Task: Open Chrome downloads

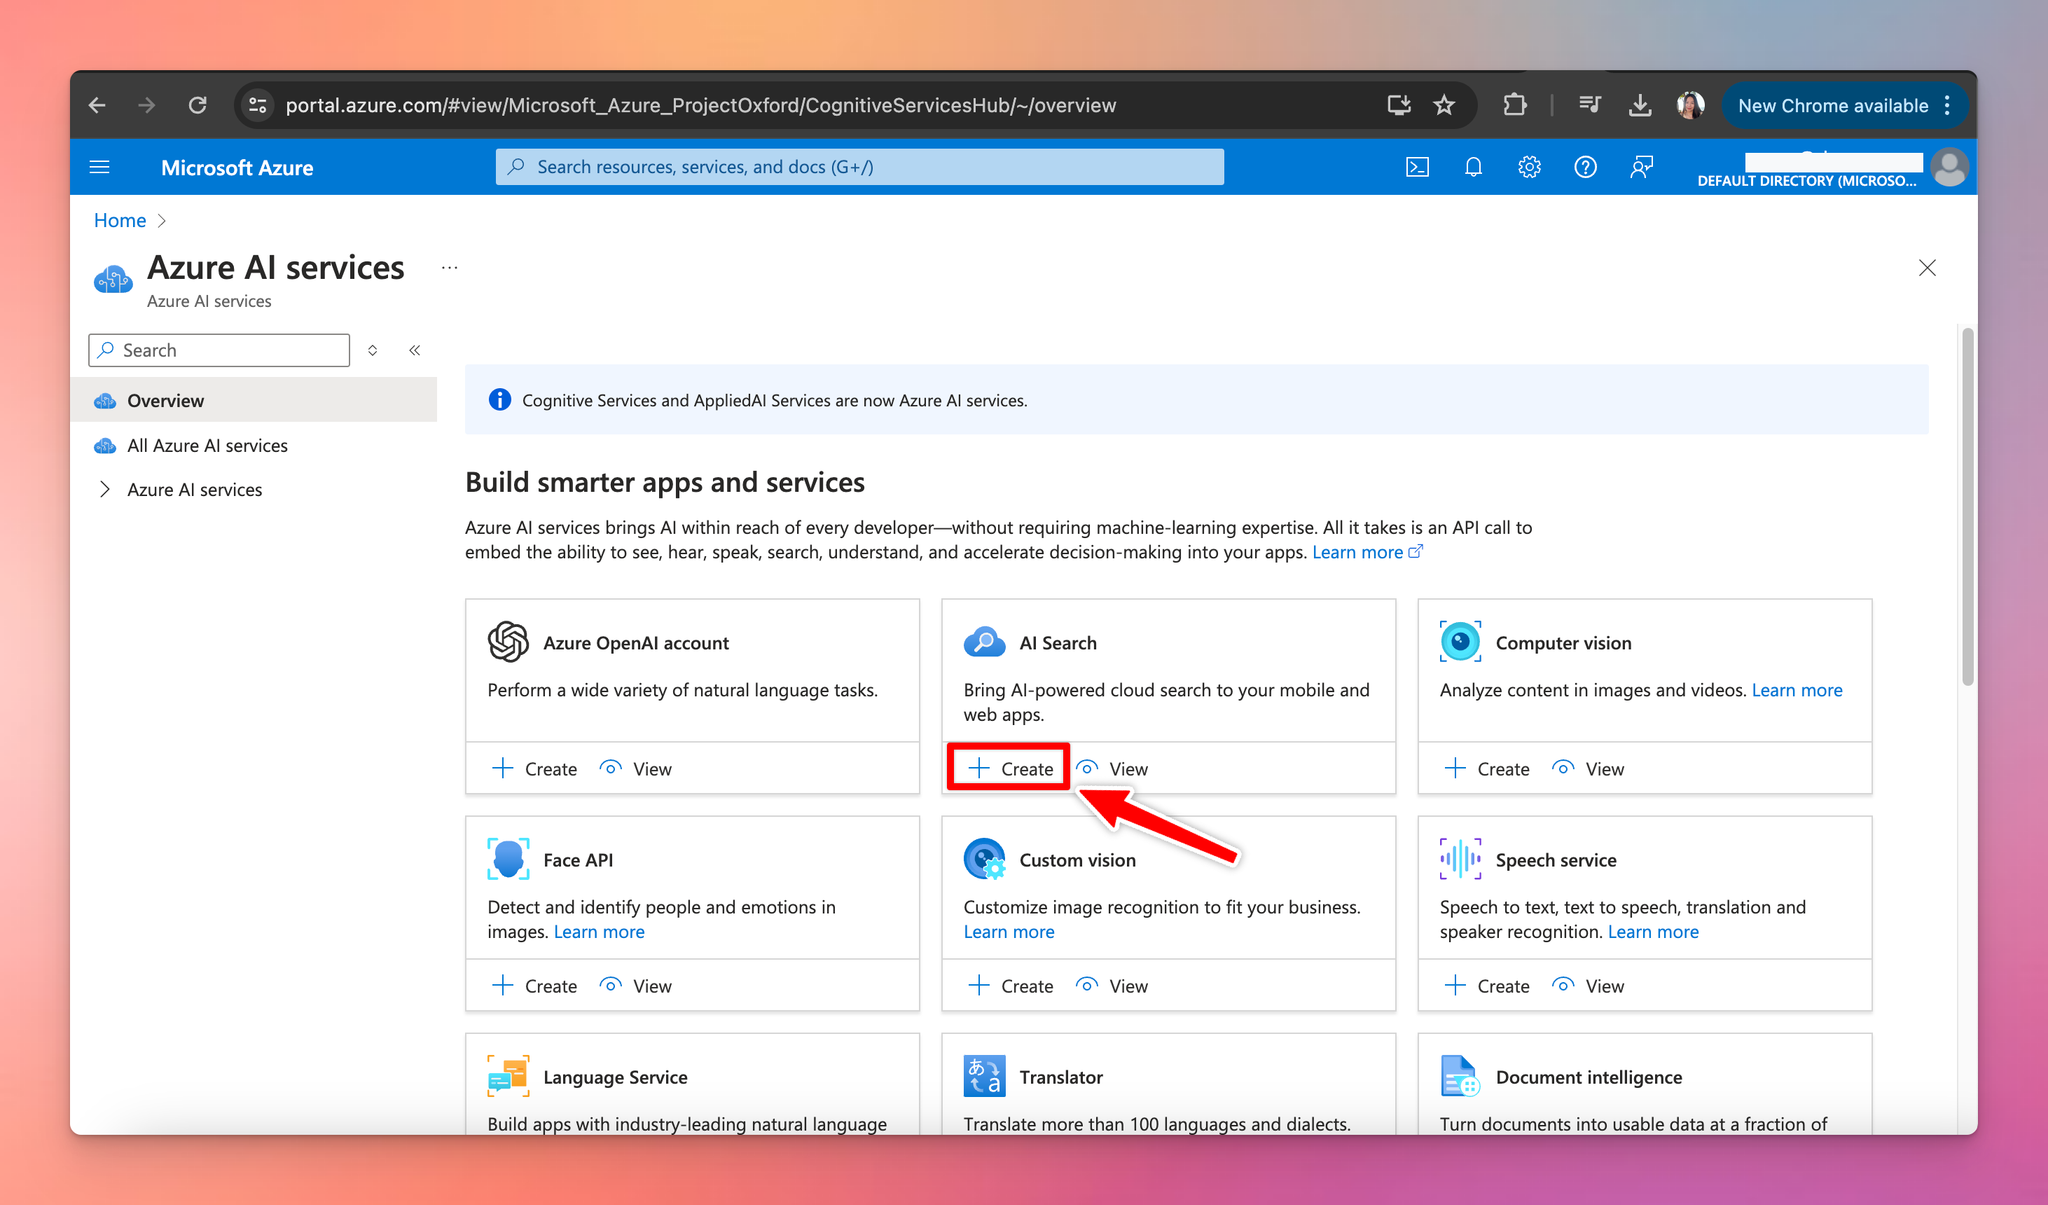Action: click(x=1640, y=105)
